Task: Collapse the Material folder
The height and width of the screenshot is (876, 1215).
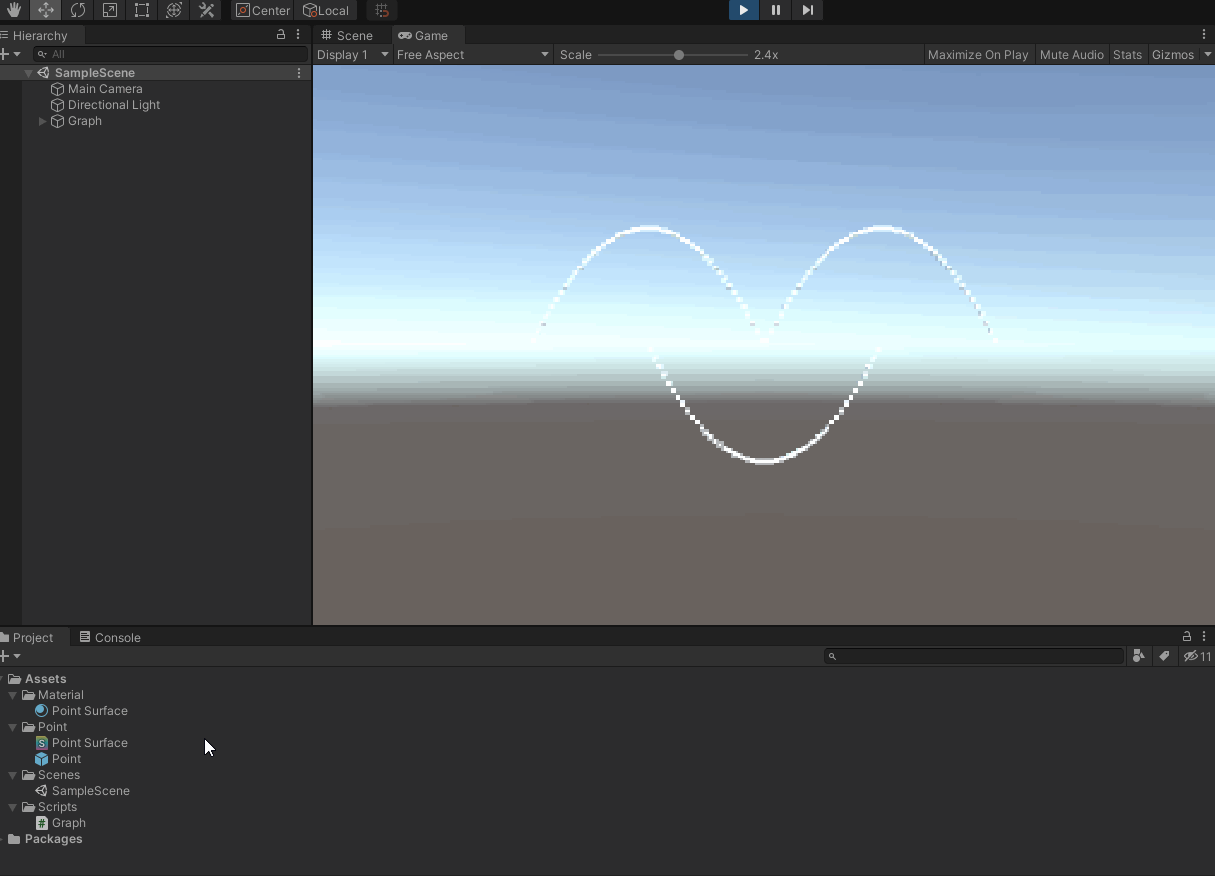Action: click(x=13, y=695)
